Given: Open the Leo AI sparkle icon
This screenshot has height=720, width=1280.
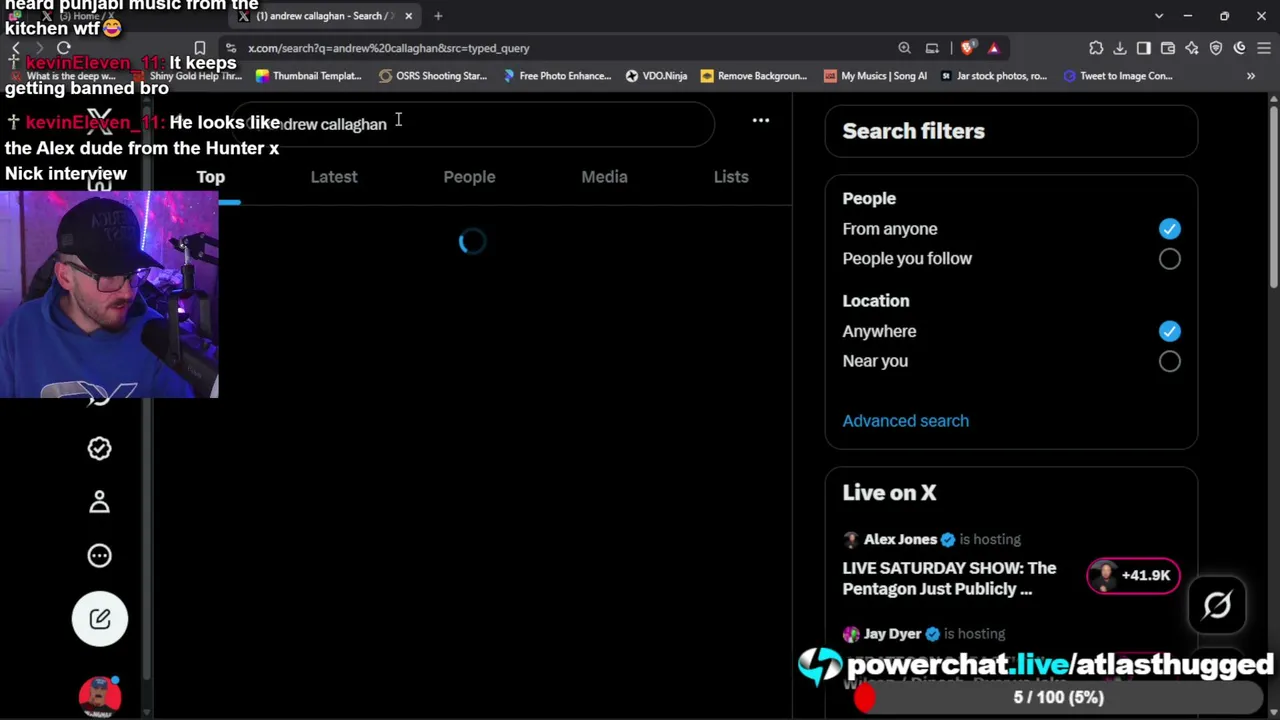Looking at the screenshot, I should click(x=1192, y=48).
